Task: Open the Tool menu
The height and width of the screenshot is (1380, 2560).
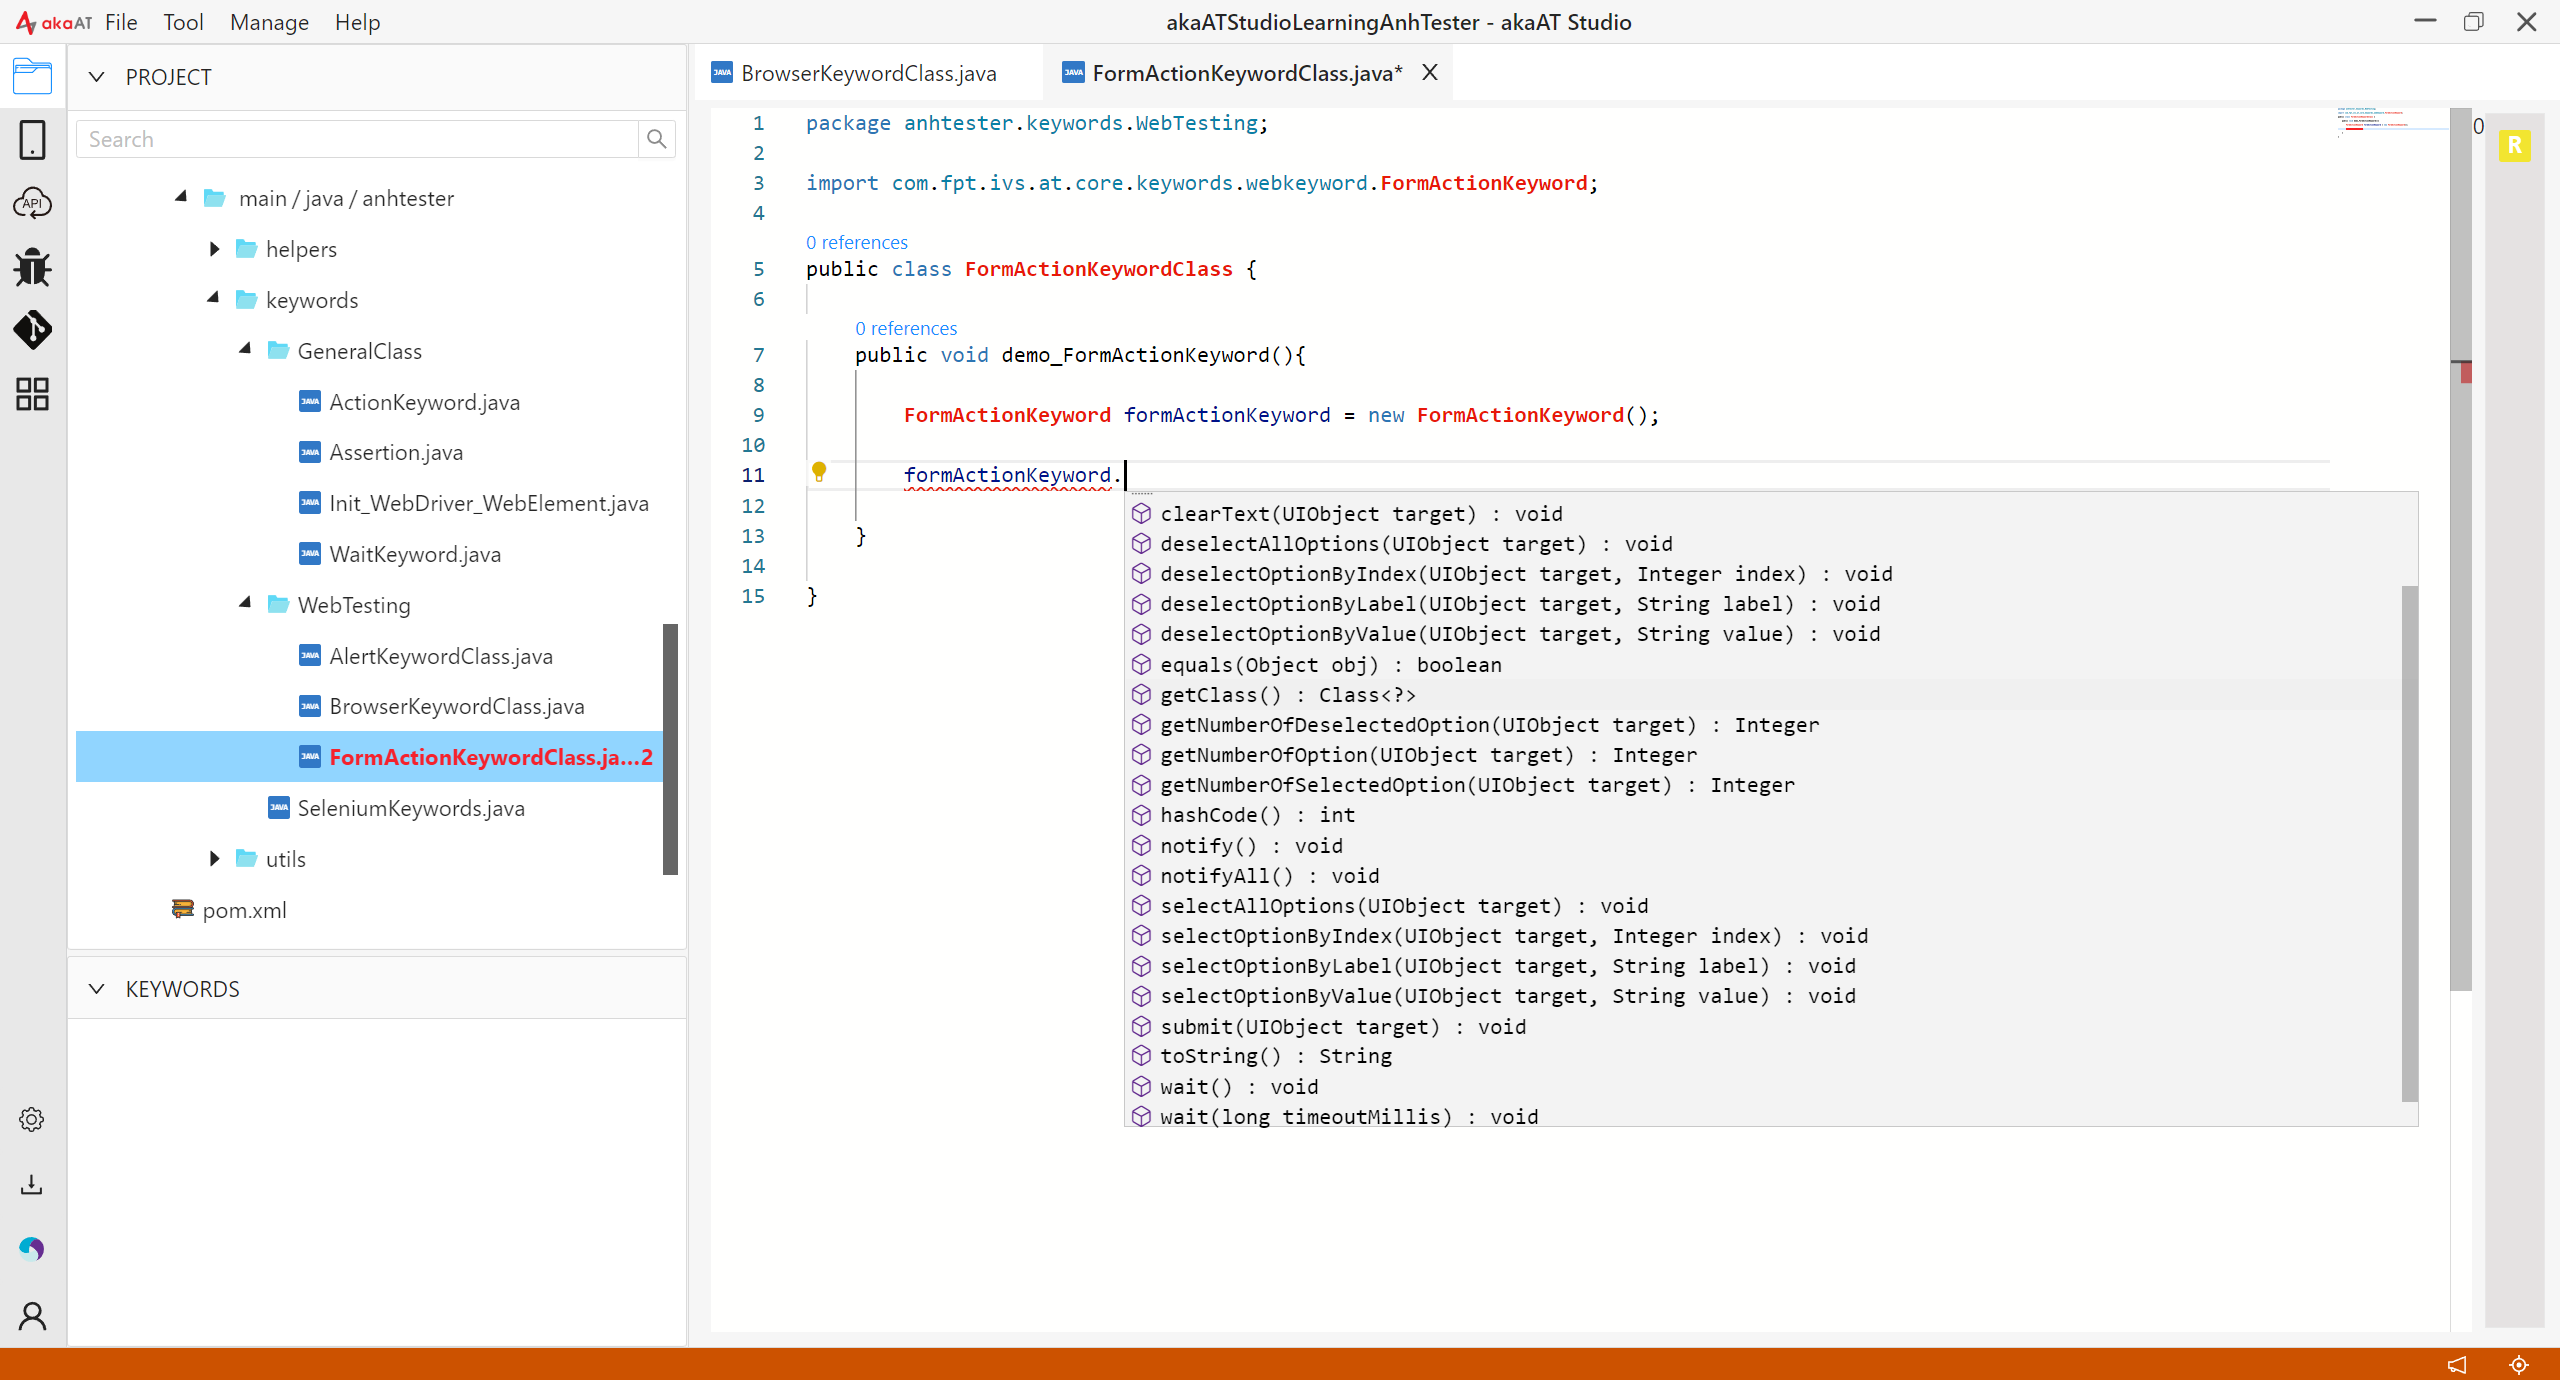Action: click(183, 22)
